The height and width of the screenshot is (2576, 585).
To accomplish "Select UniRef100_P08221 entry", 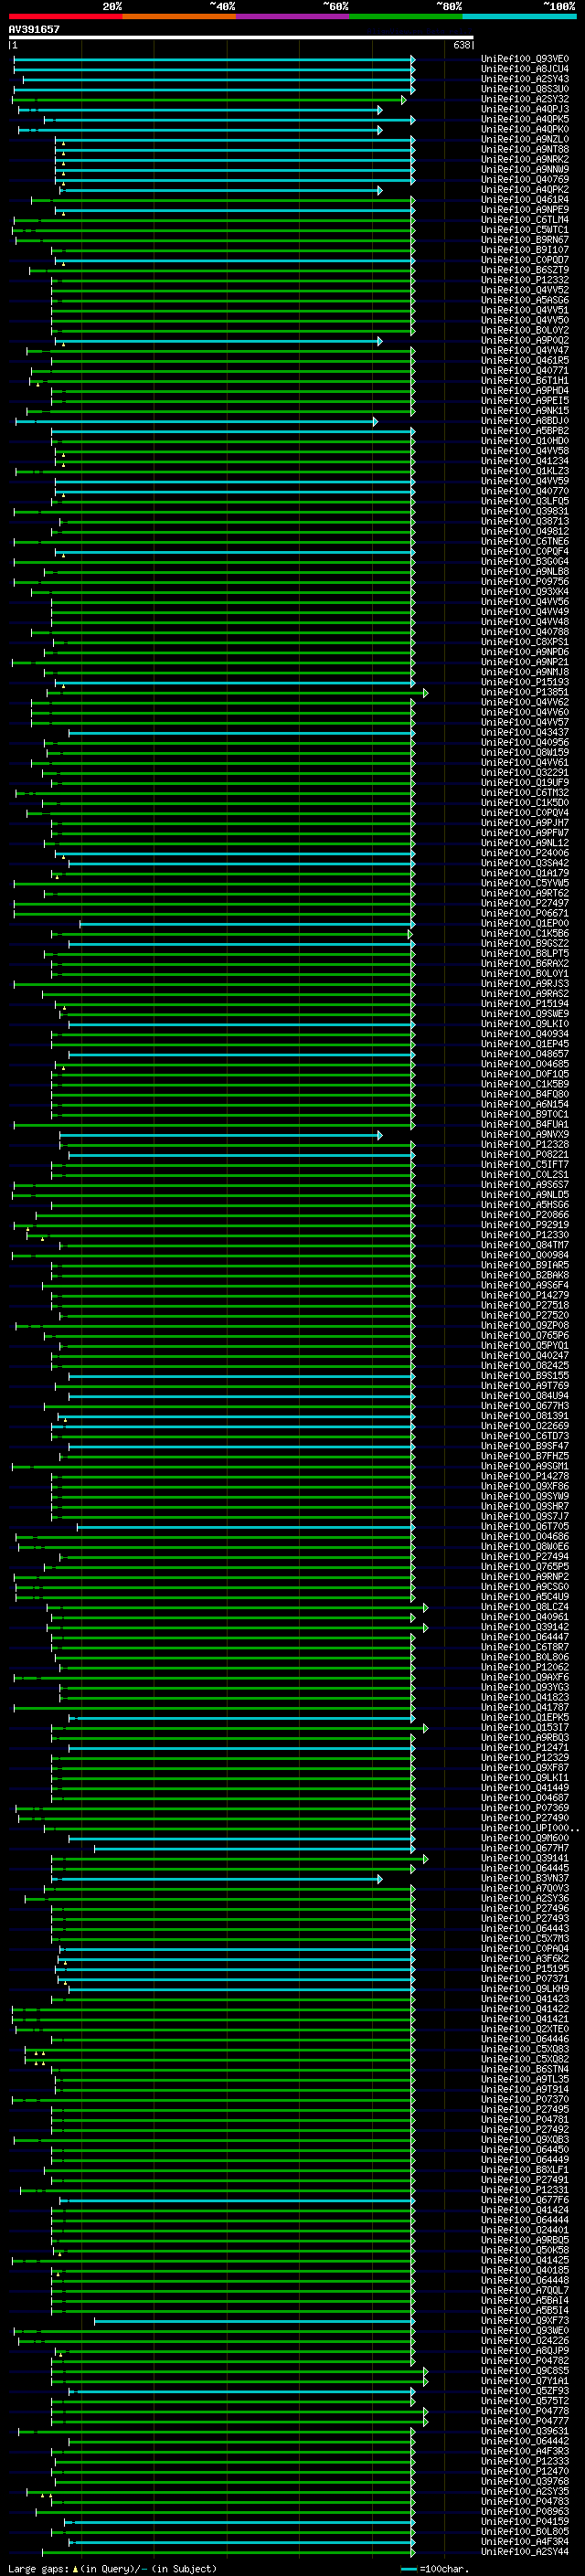I will (x=525, y=1154).
